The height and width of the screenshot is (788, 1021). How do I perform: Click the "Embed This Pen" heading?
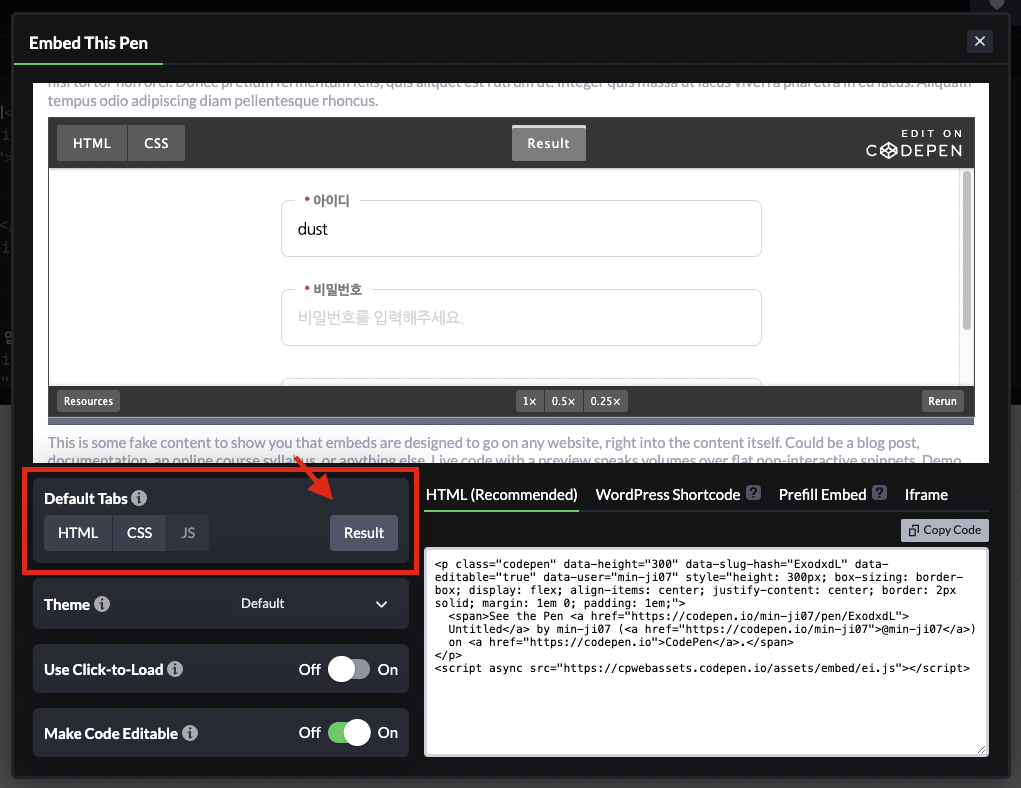(89, 43)
